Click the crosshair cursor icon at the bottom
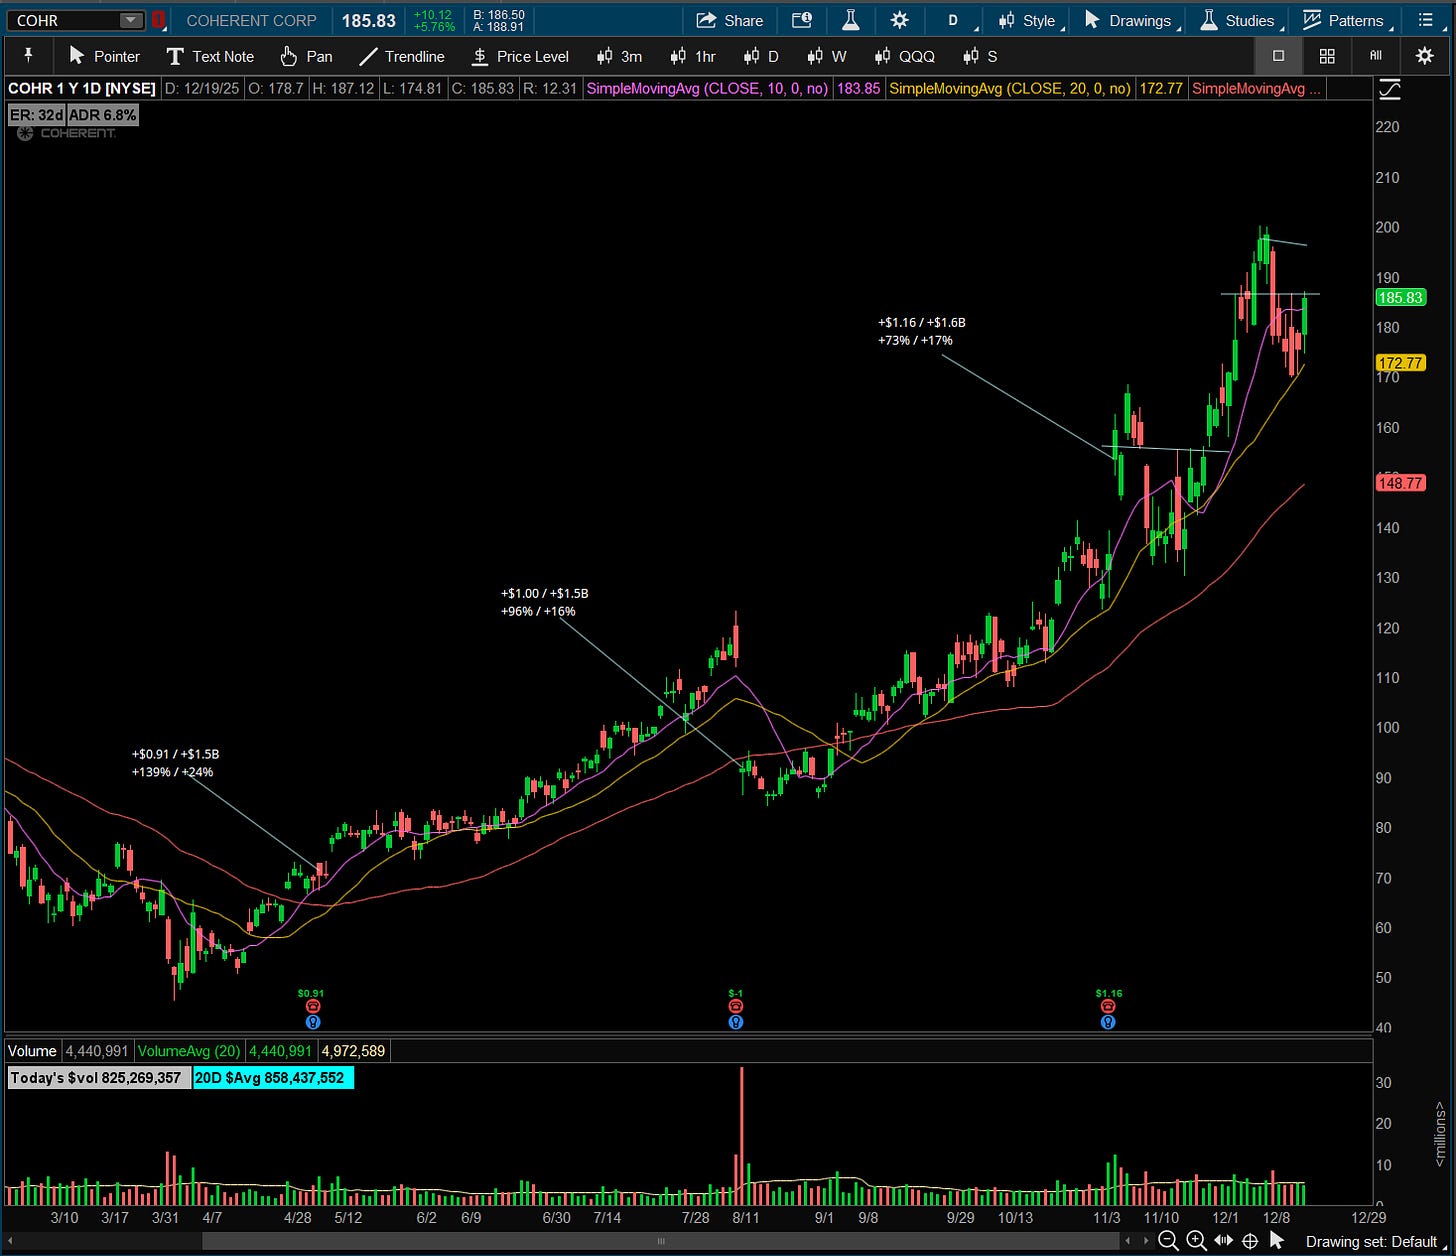This screenshot has width=1456, height=1256. [1250, 1241]
